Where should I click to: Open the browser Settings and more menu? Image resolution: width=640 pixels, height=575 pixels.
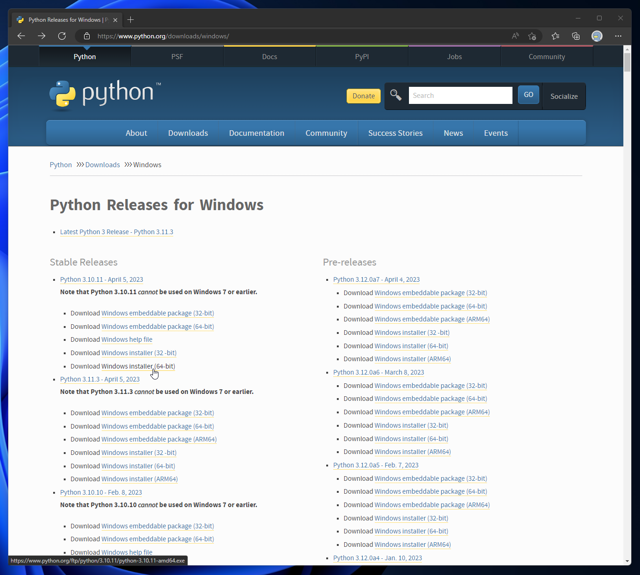click(x=618, y=36)
